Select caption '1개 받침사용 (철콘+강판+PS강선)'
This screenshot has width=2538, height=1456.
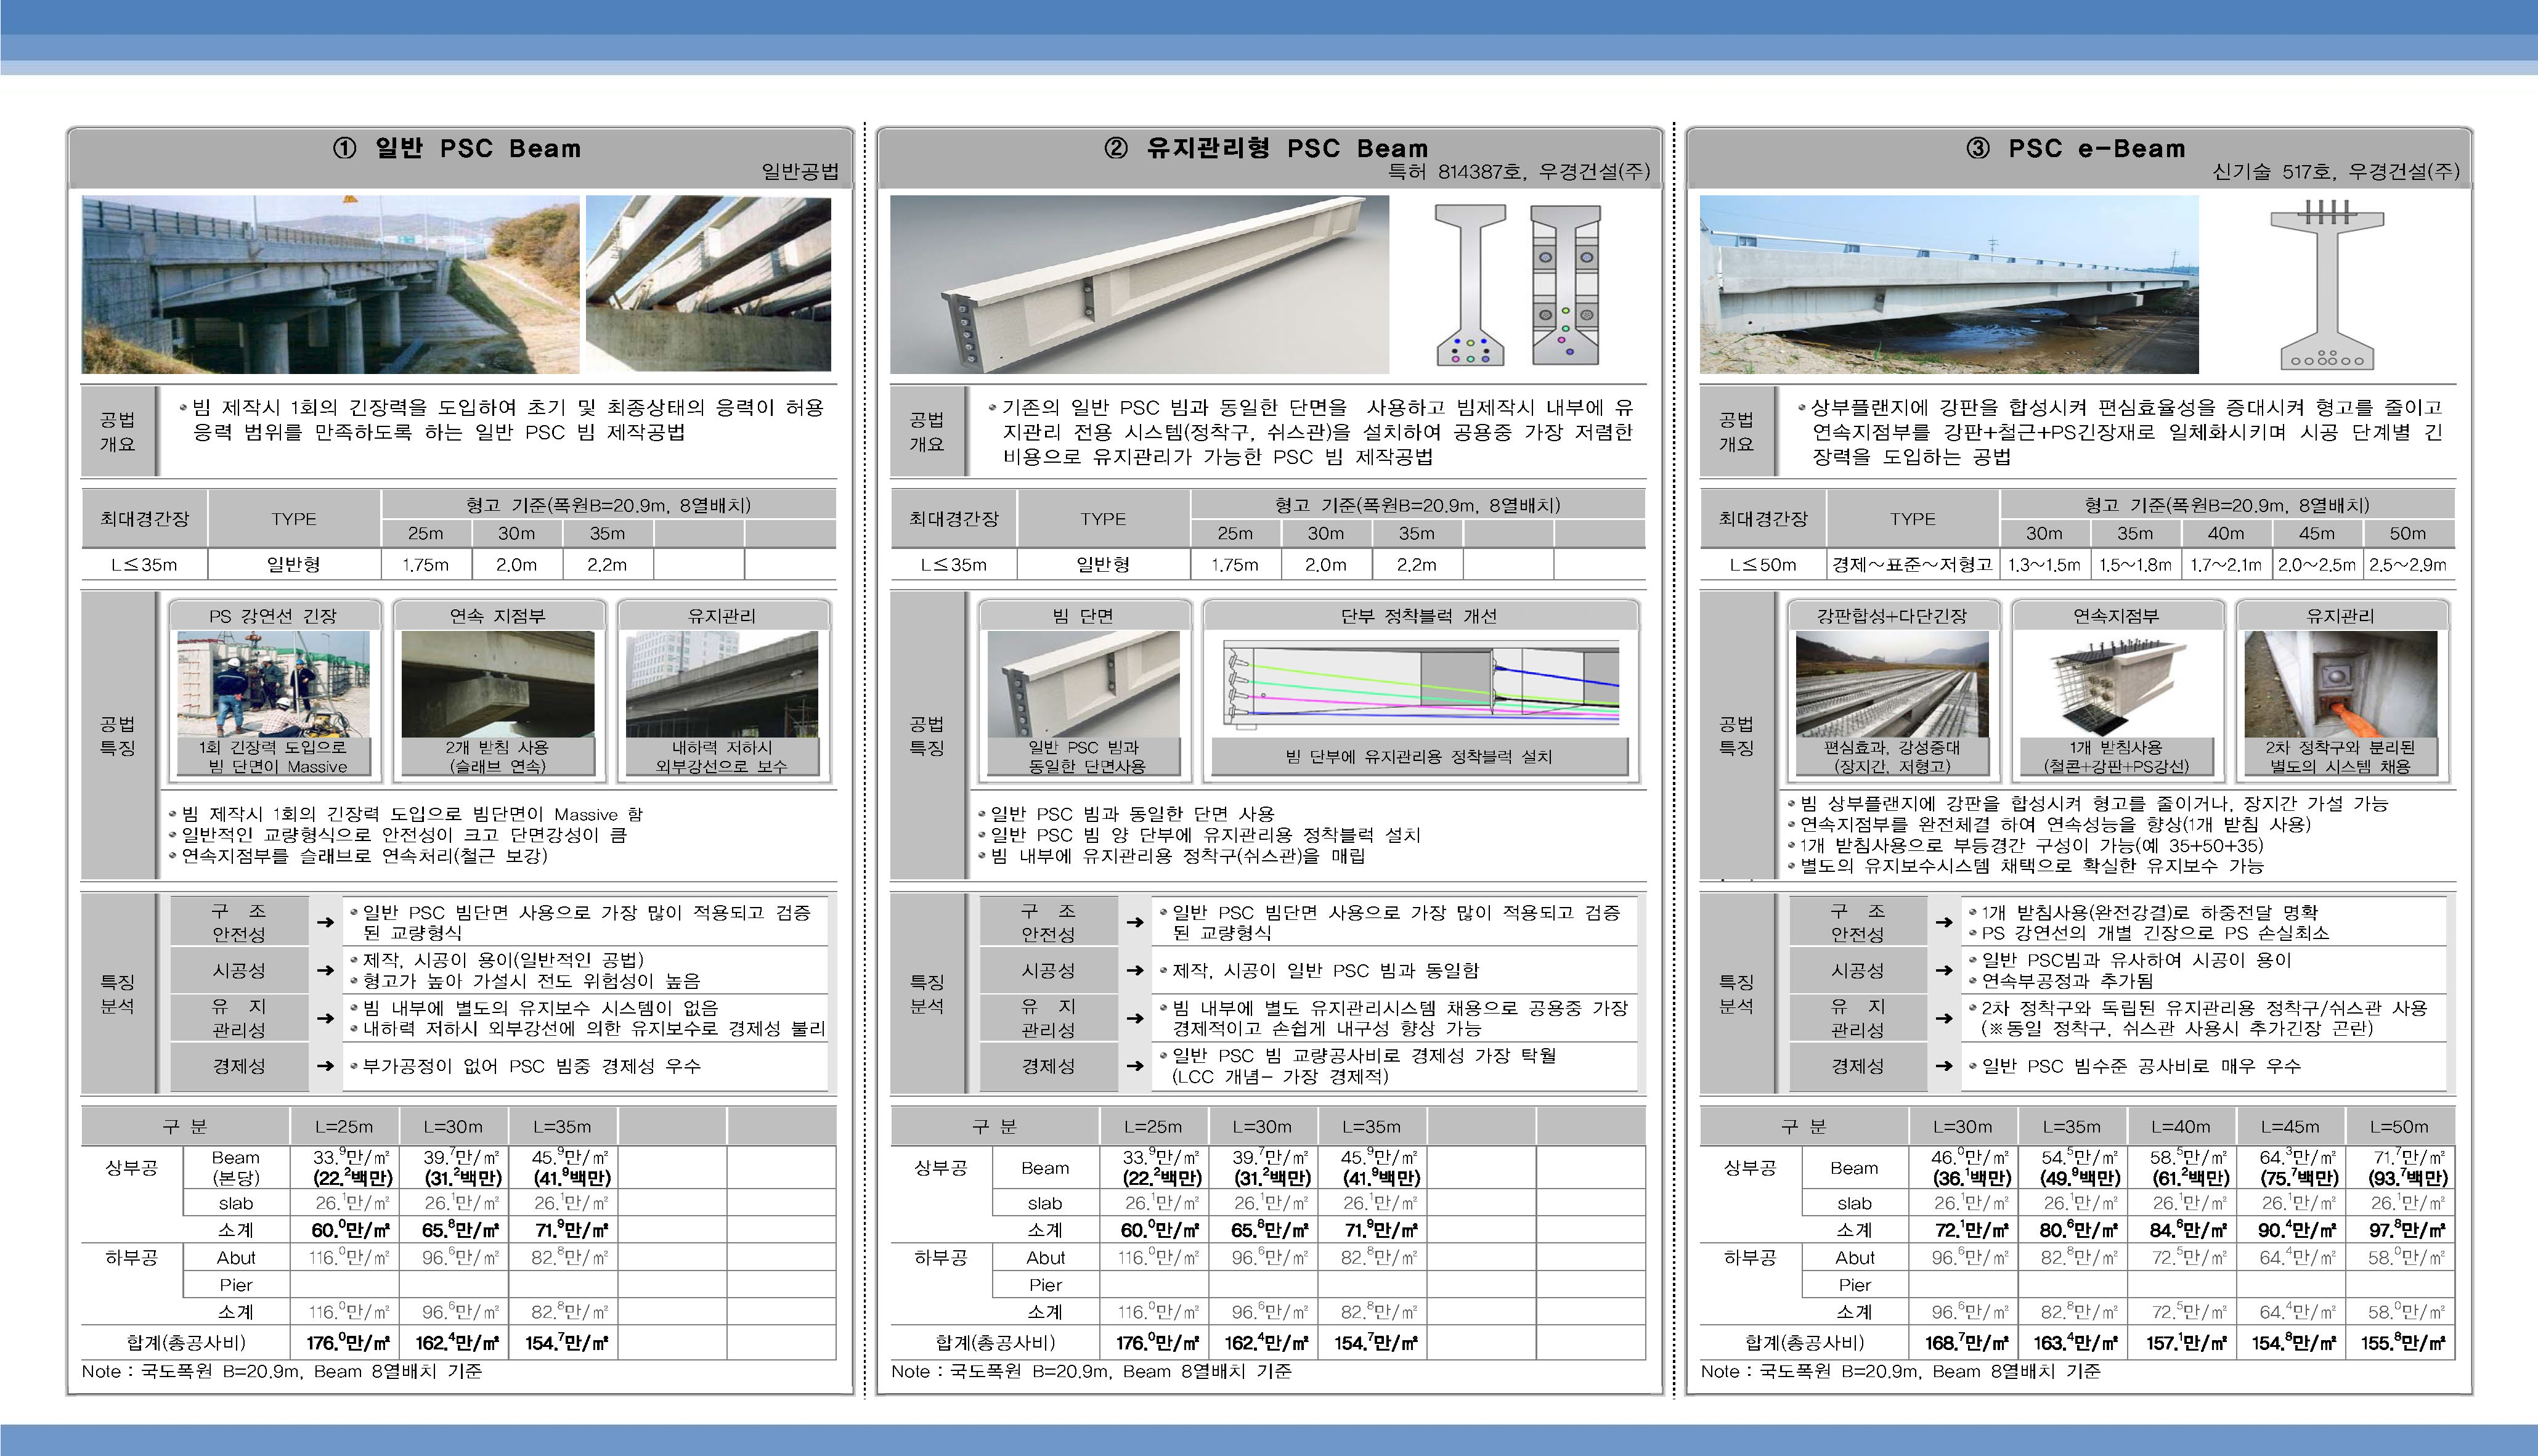pos(2116,757)
